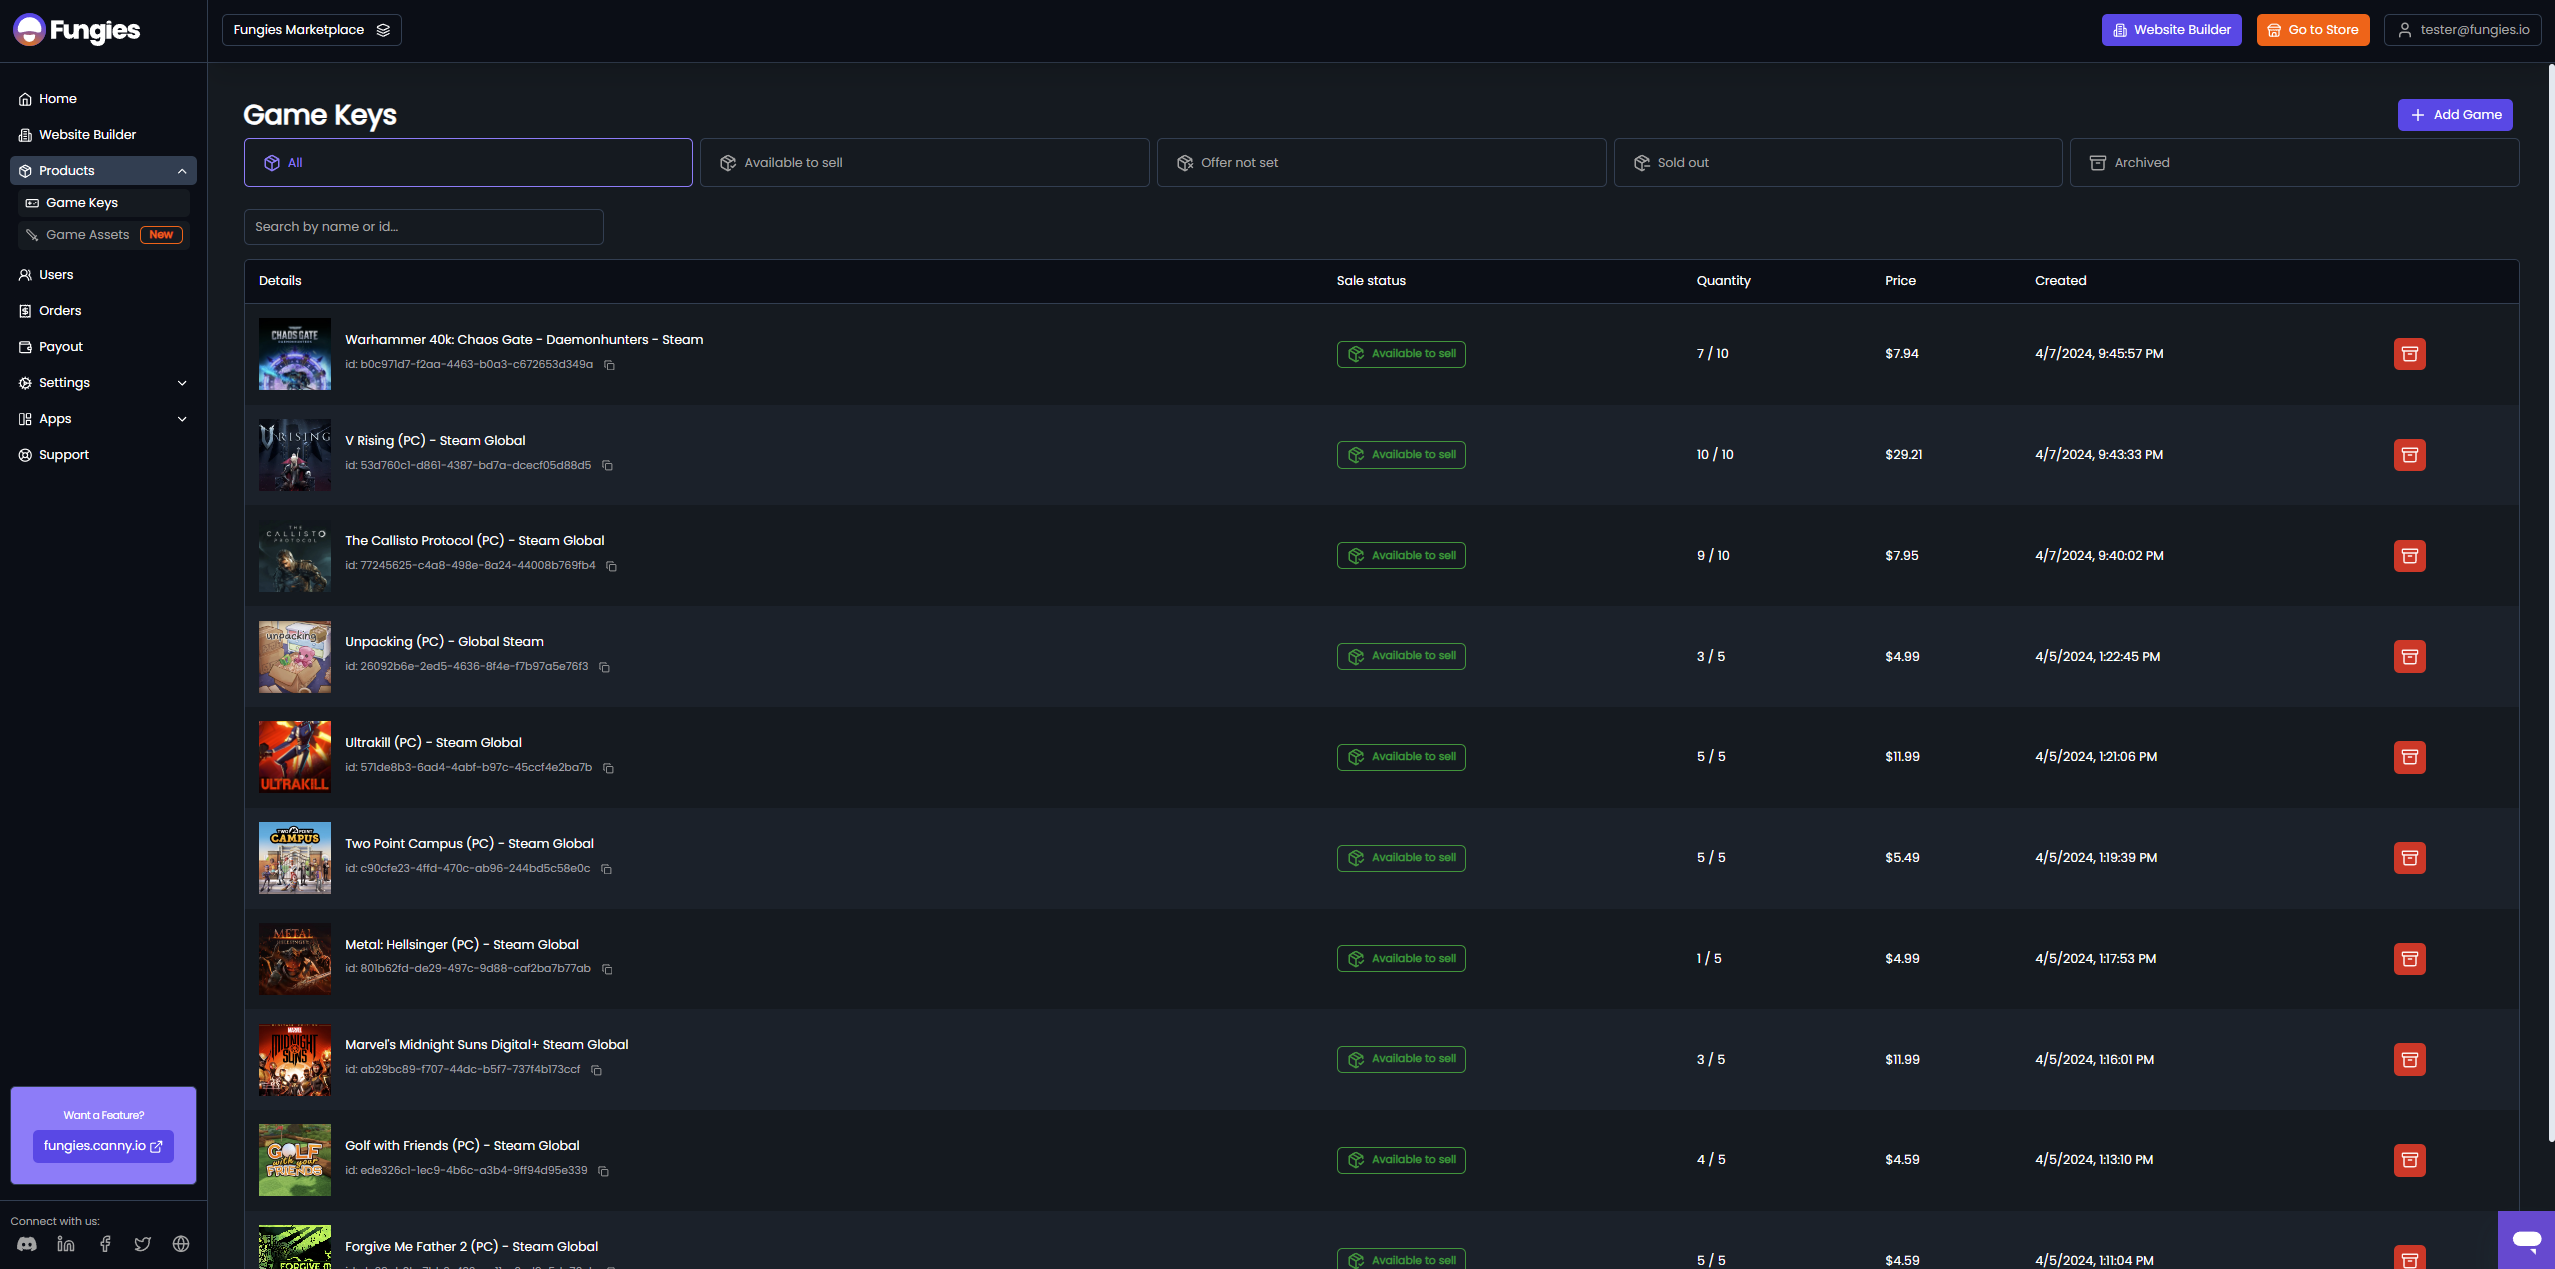
Task: Archive the Warhammer 40k Chaos Gate game
Action: [x=2409, y=354]
